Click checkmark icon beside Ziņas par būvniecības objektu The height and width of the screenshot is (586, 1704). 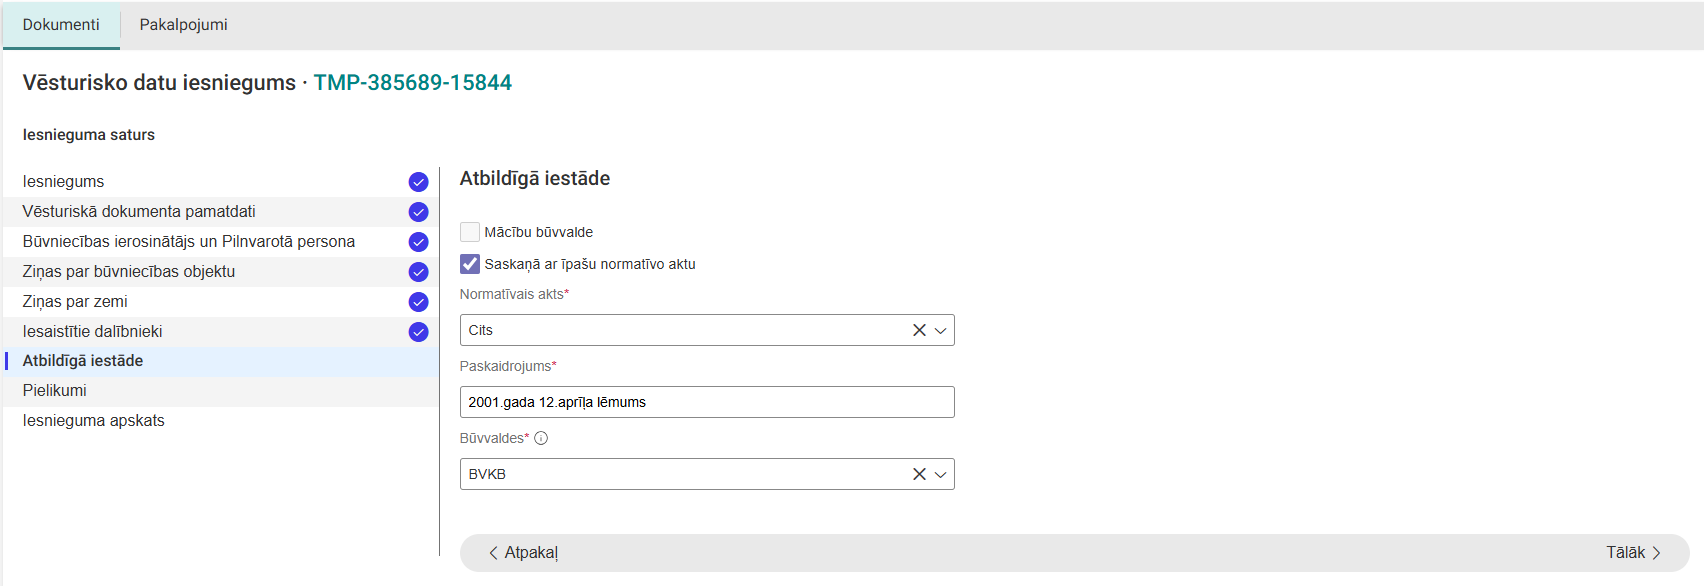[x=418, y=272]
